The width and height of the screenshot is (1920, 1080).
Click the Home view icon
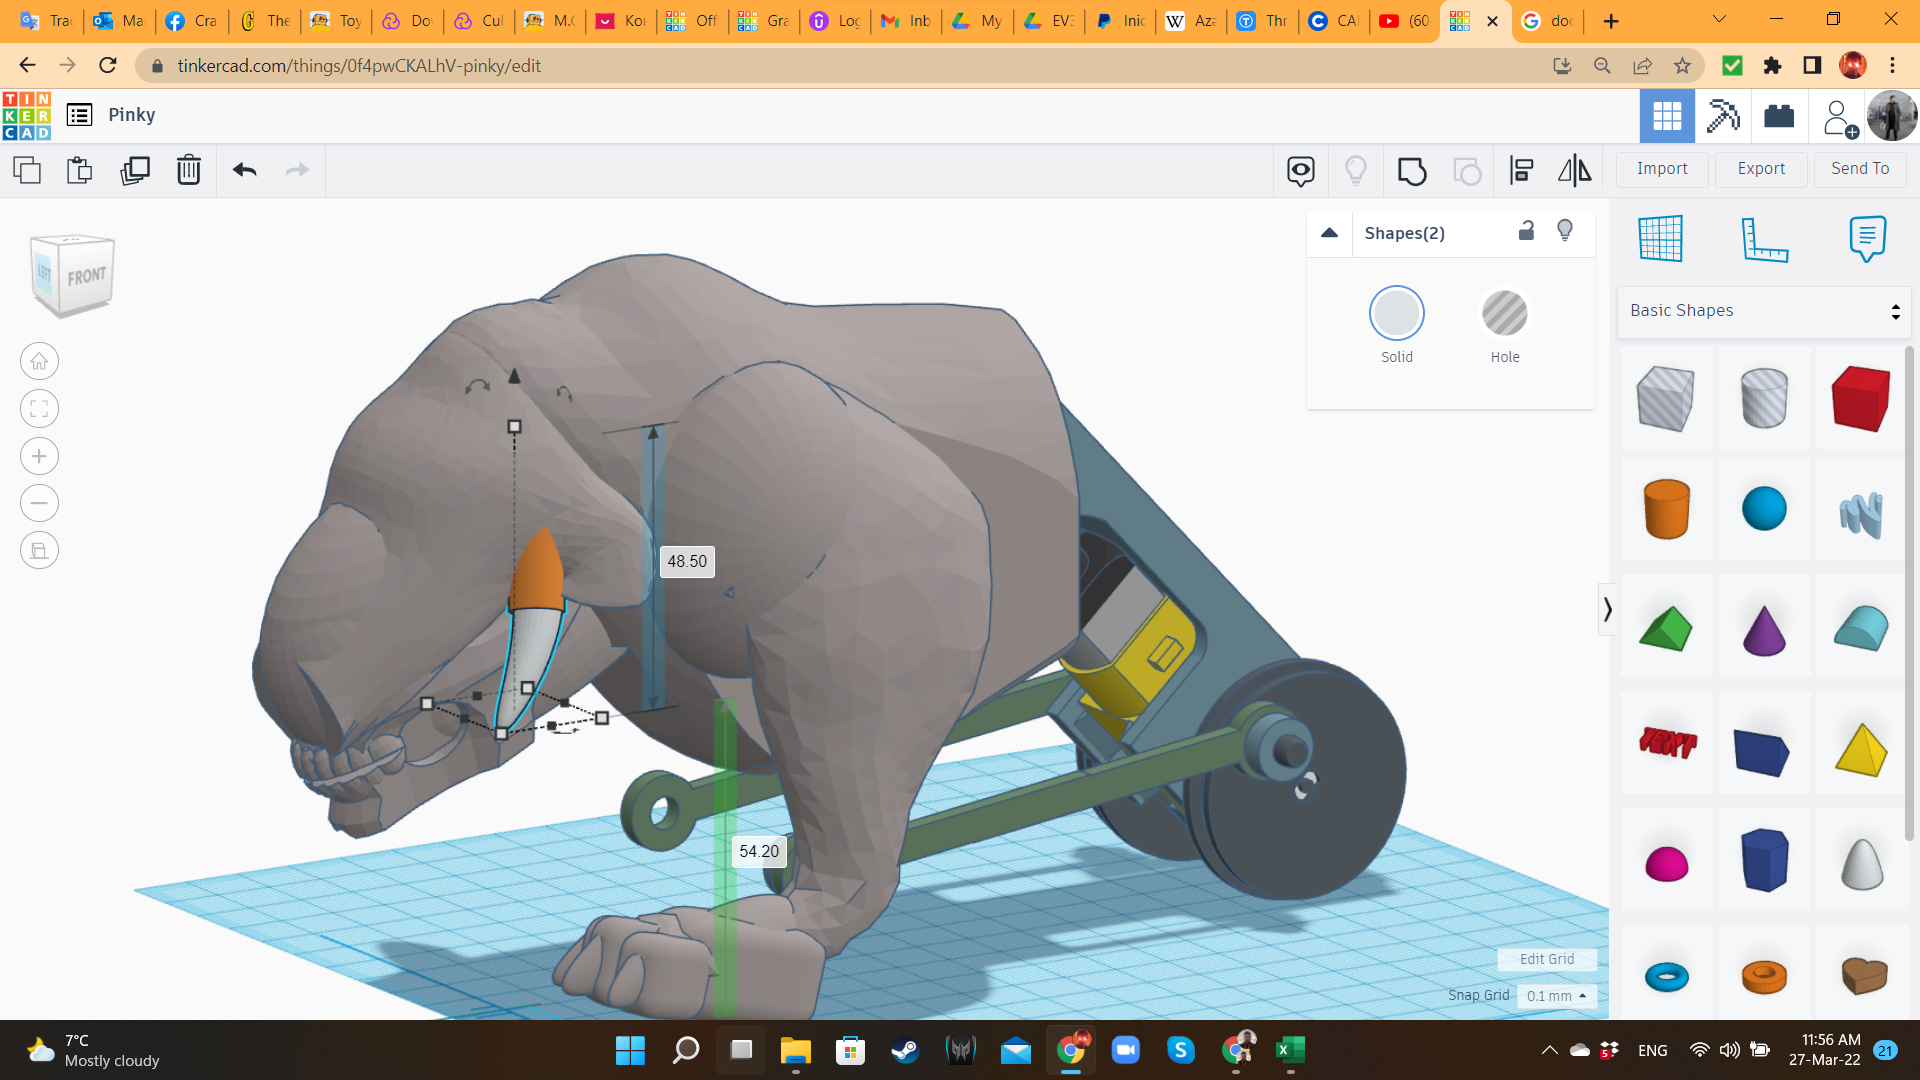(x=39, y=361)
